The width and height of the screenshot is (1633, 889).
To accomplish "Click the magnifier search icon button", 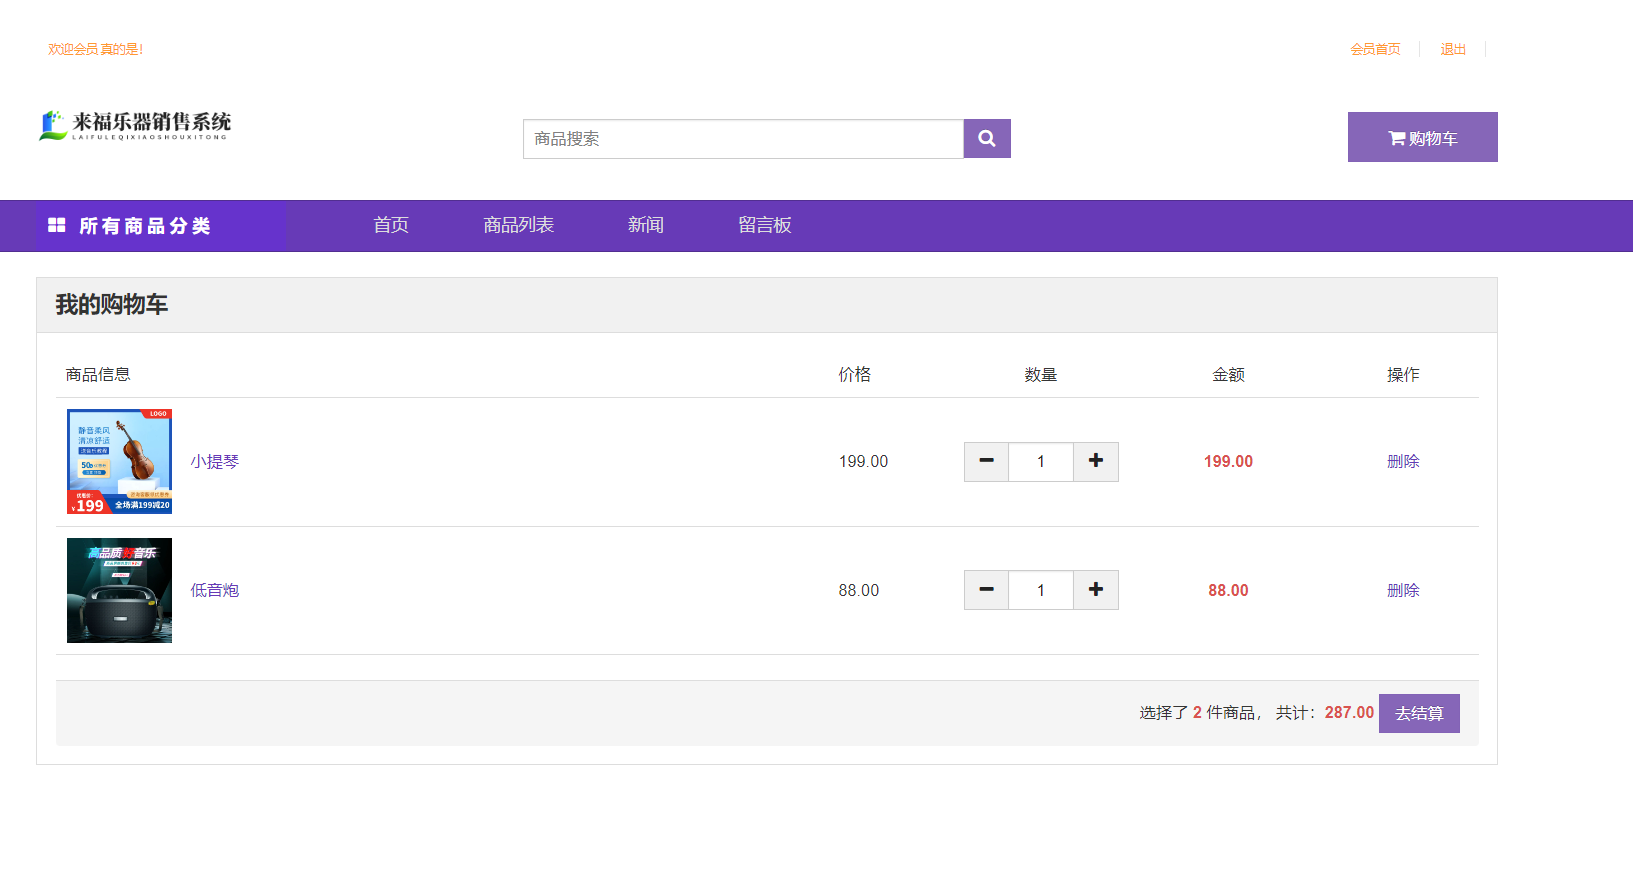I will (x=986, y=139).
